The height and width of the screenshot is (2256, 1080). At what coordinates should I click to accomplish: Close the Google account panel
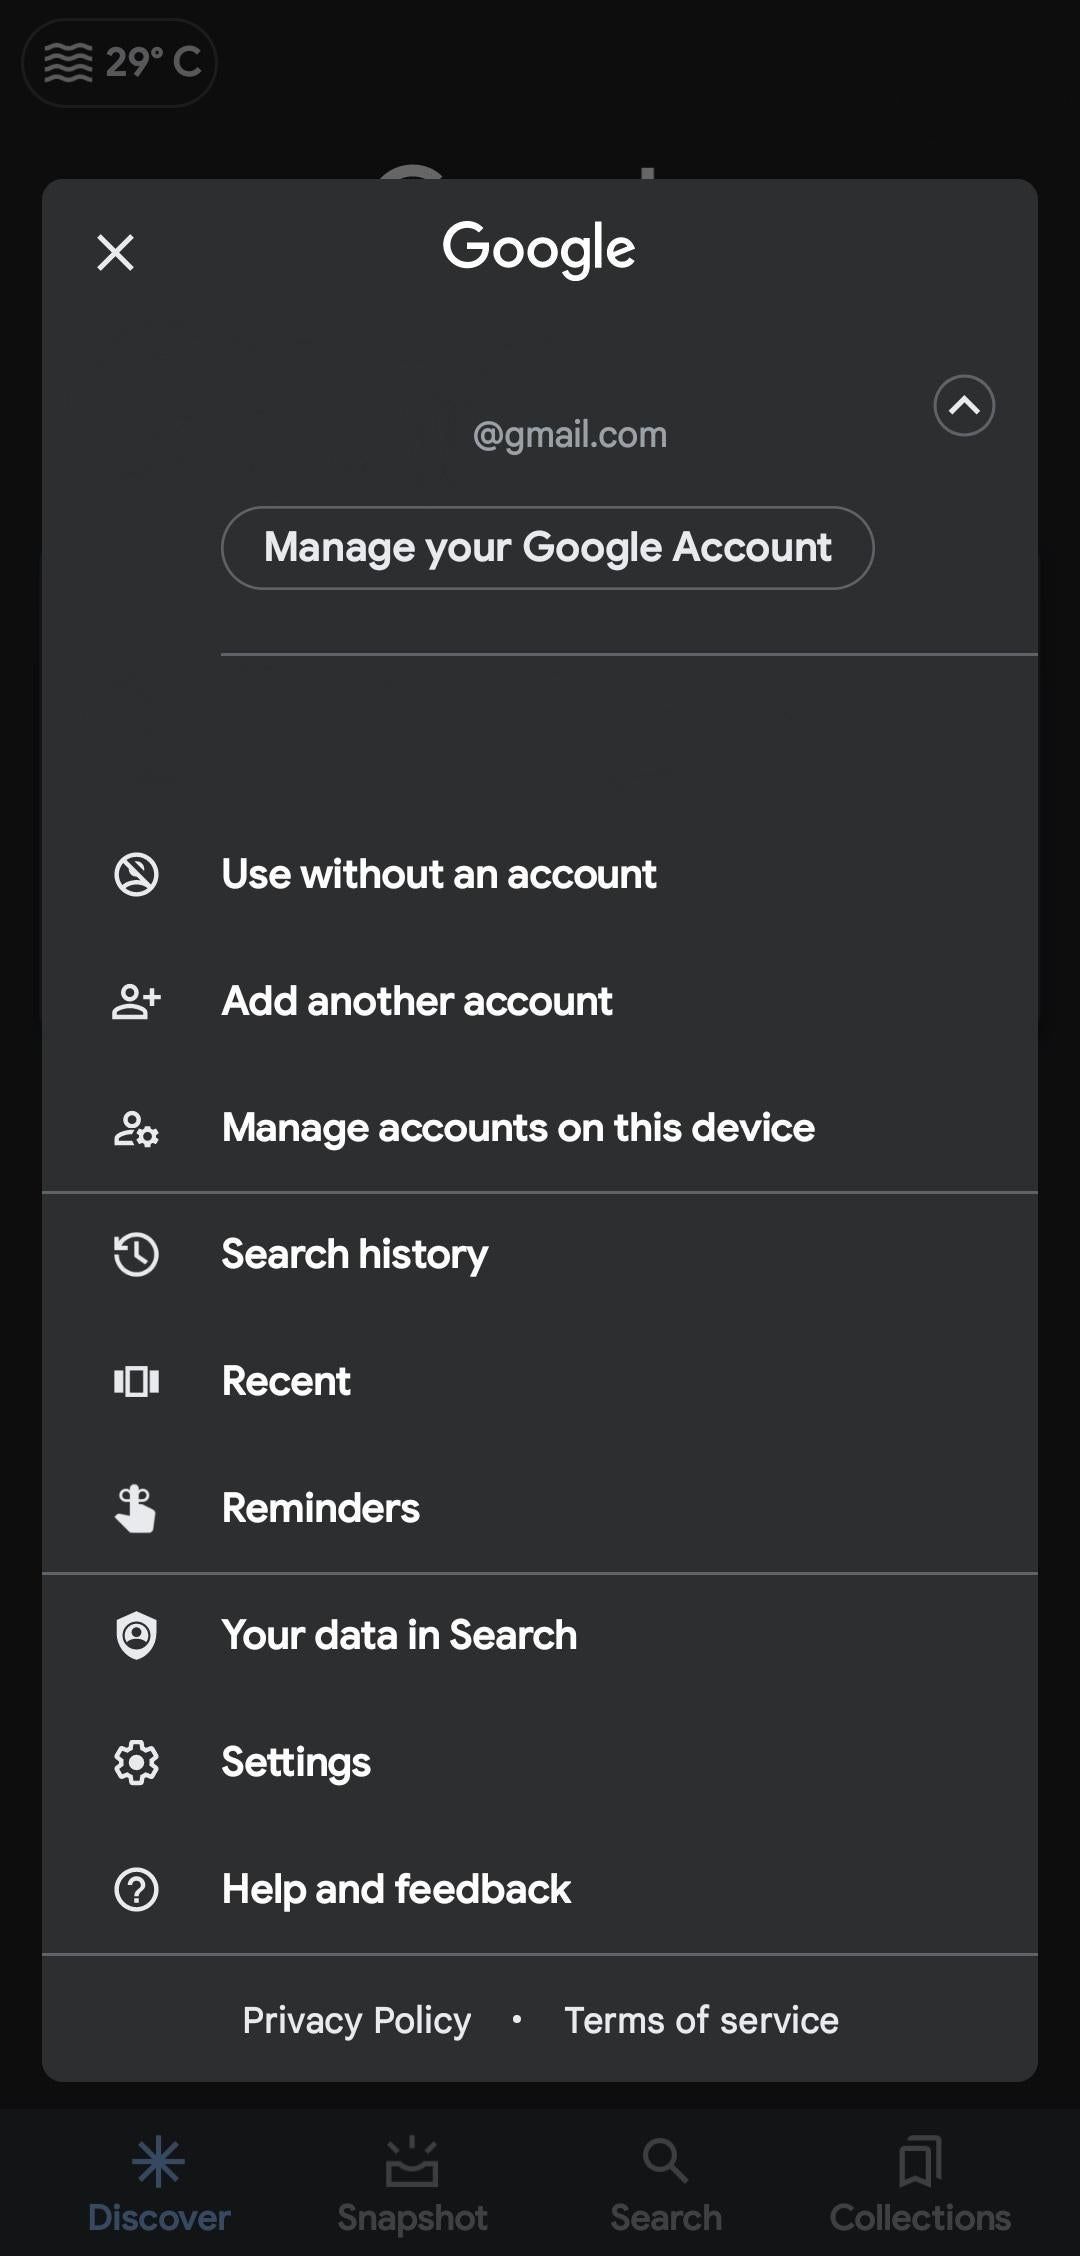[x=115, y=252]
